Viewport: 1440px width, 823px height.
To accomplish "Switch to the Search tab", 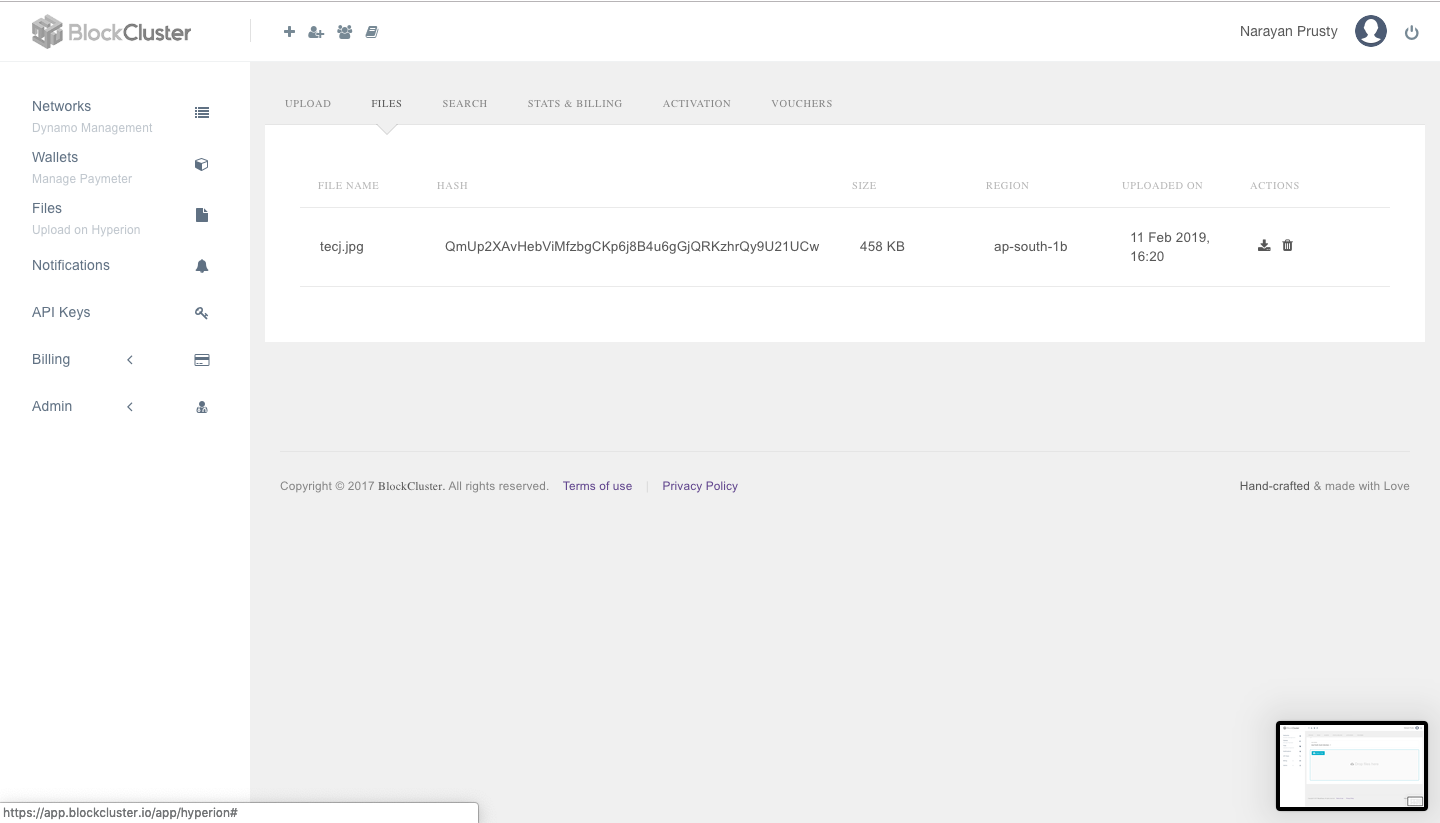I will [x=464, y=103].
